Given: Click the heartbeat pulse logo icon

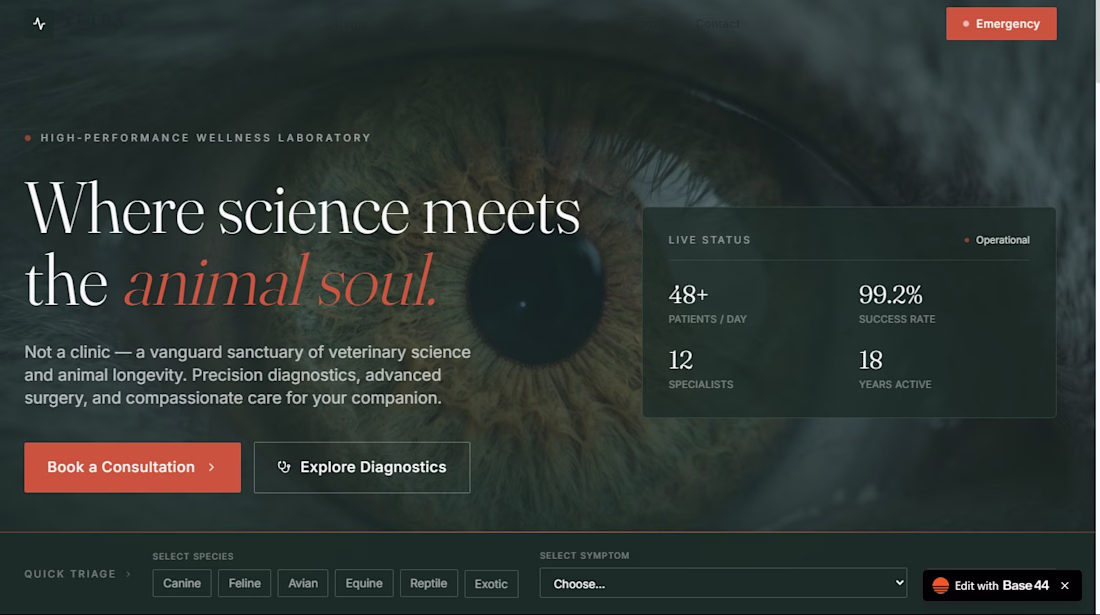Looking at the screenshot, I should click(x=39, y=24).
